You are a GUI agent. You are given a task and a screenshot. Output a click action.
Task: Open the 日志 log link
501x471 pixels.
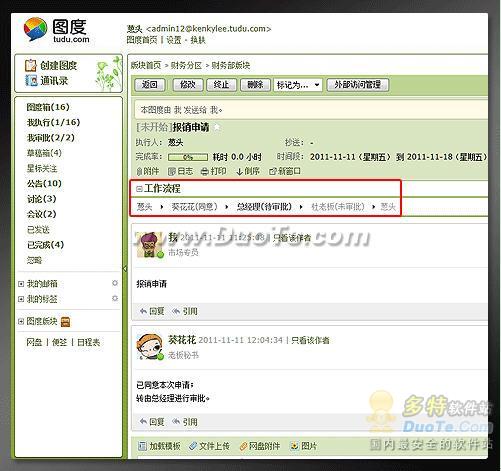(180, 171)
